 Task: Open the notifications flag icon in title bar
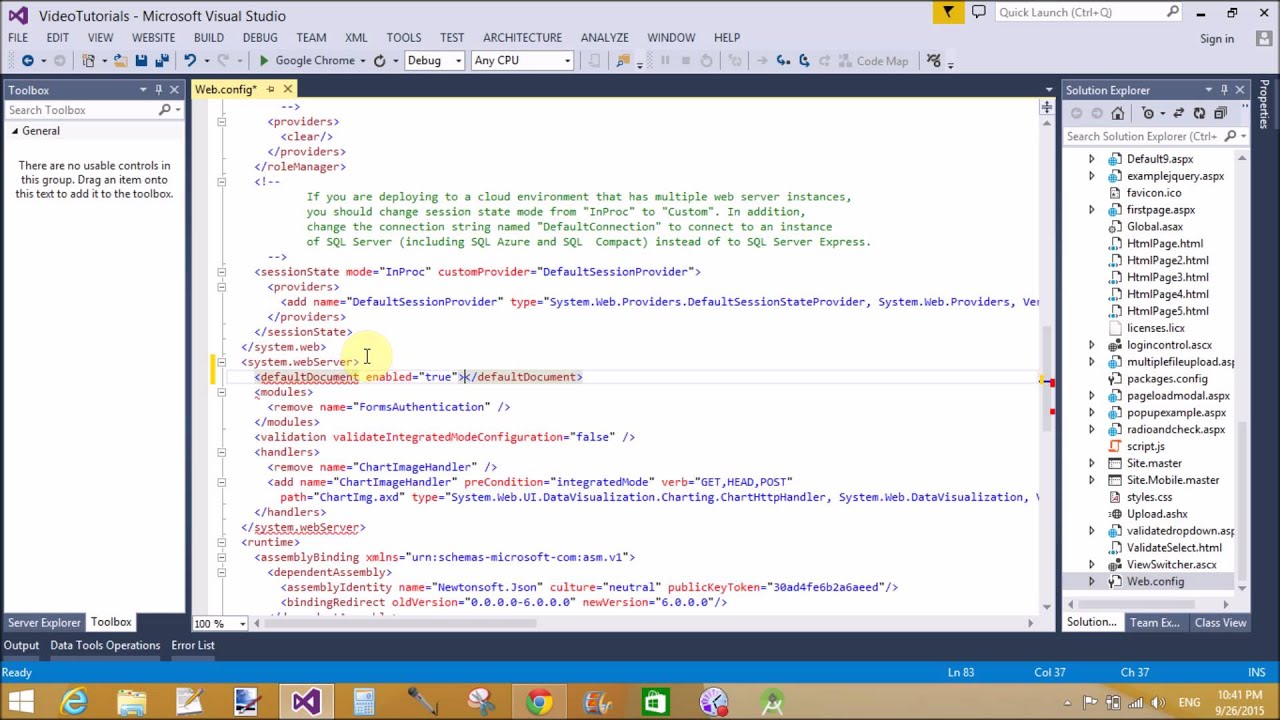point(948,12)
